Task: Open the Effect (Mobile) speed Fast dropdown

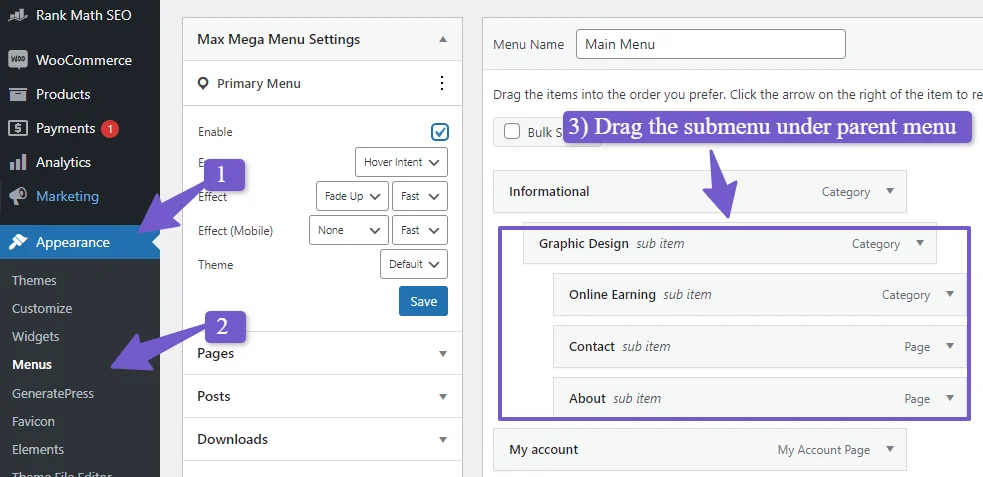Action: 420,230
